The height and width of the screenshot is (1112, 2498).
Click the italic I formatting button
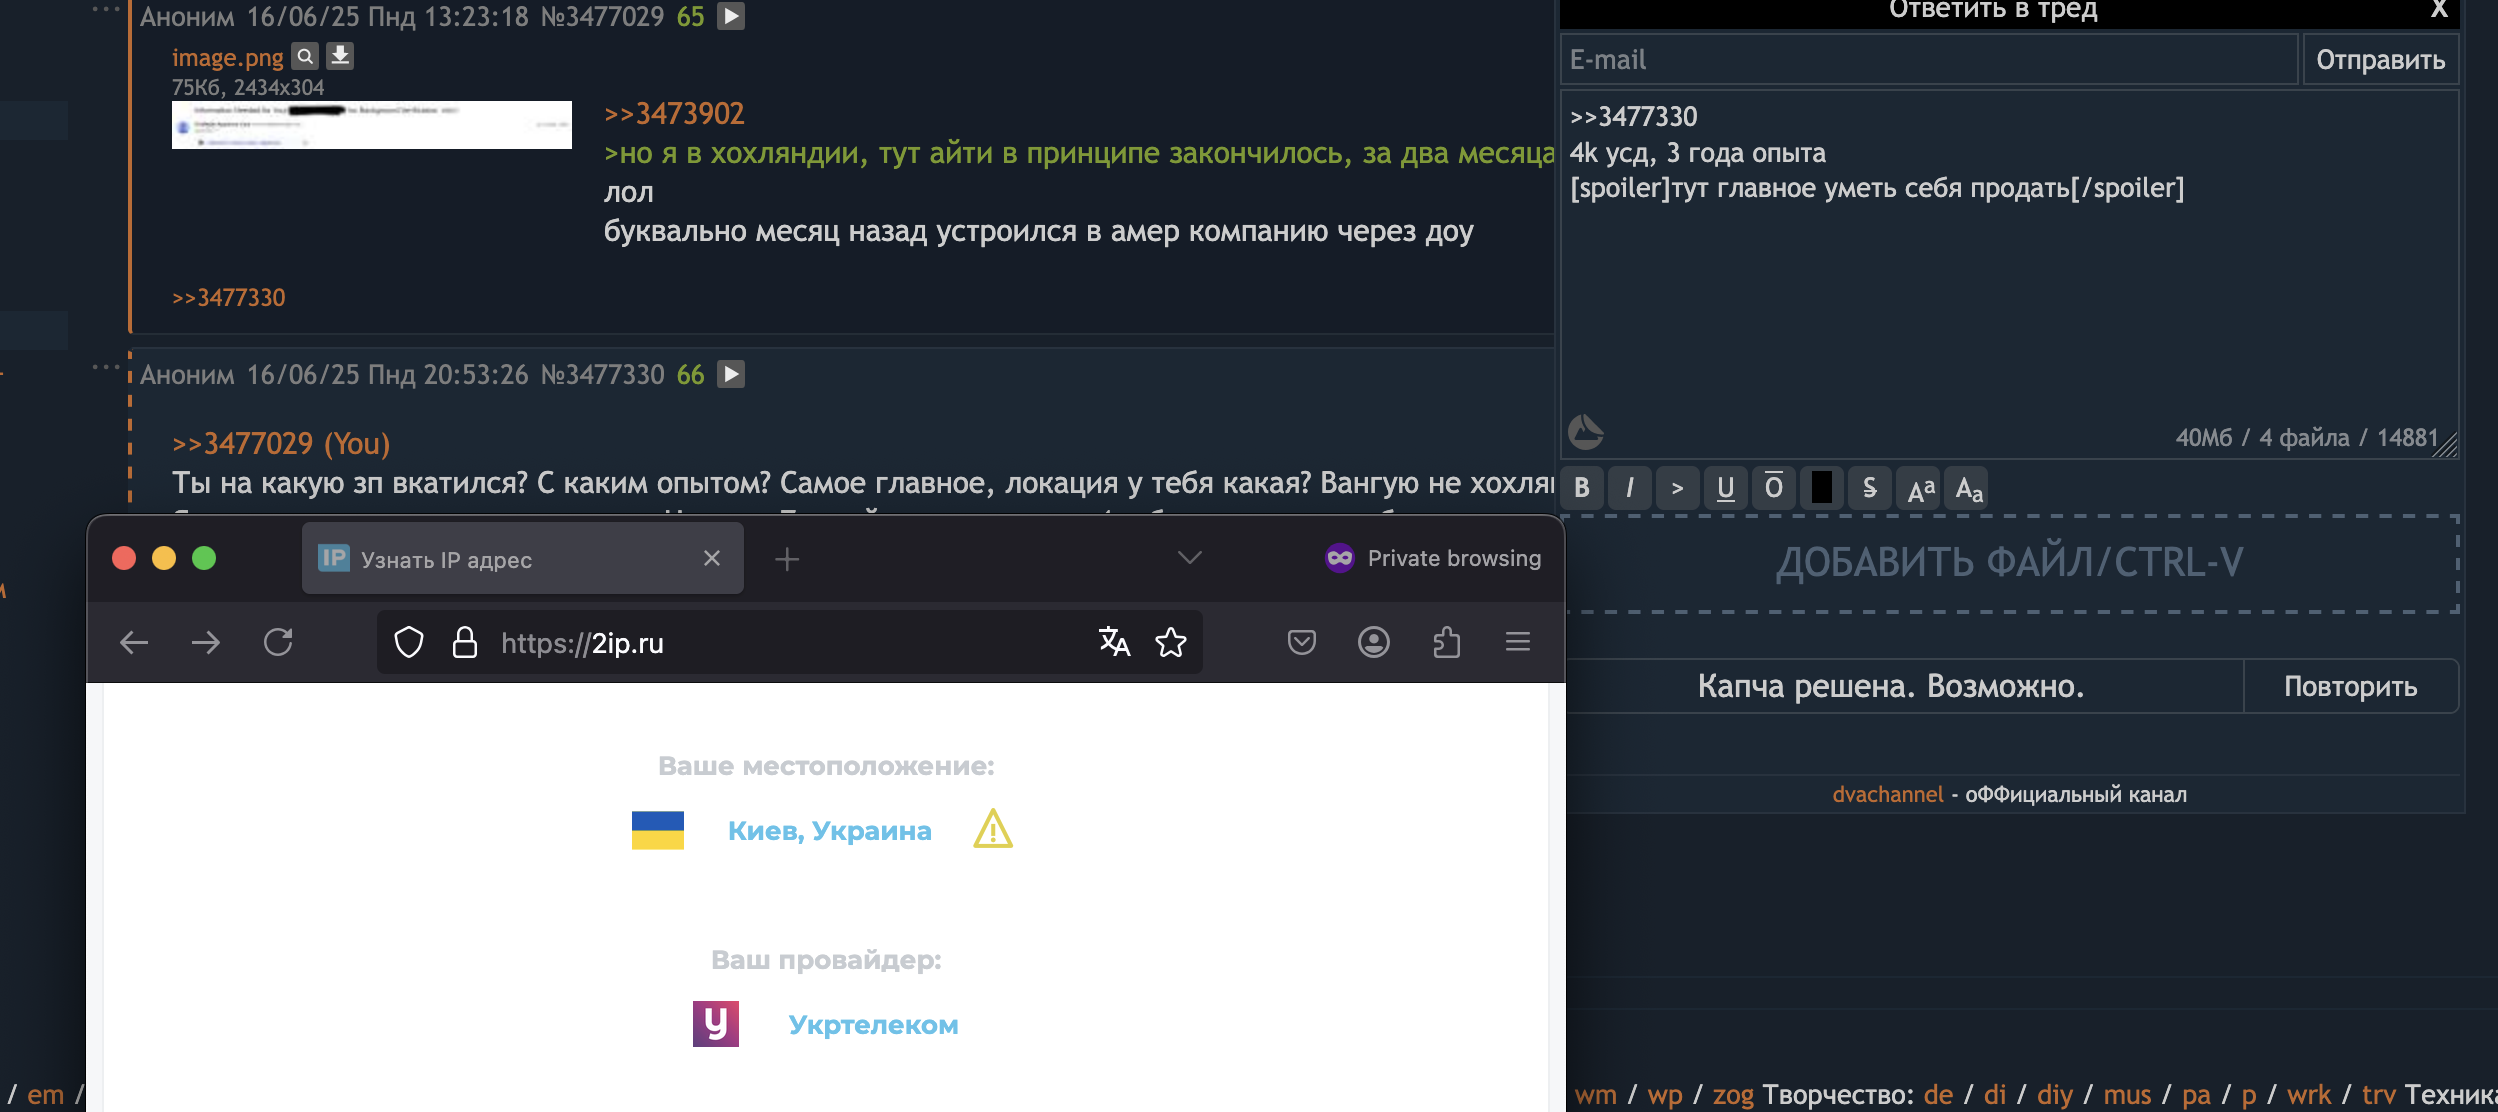click(1630, 488)
